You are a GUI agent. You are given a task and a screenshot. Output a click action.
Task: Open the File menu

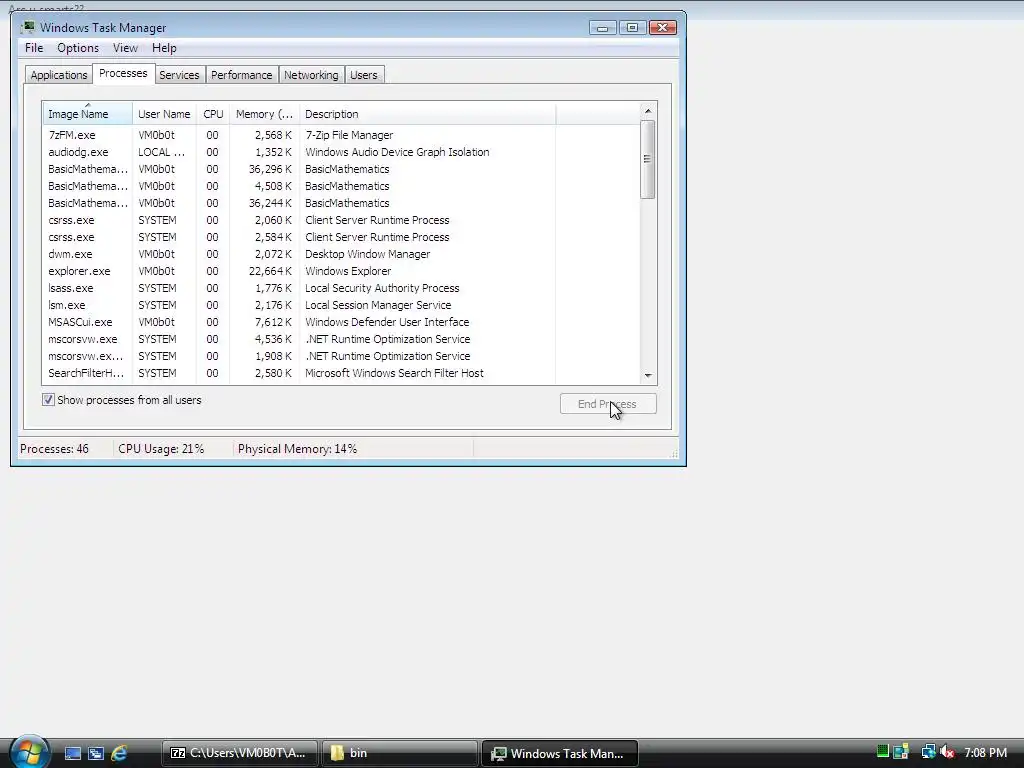click(34, 48)
